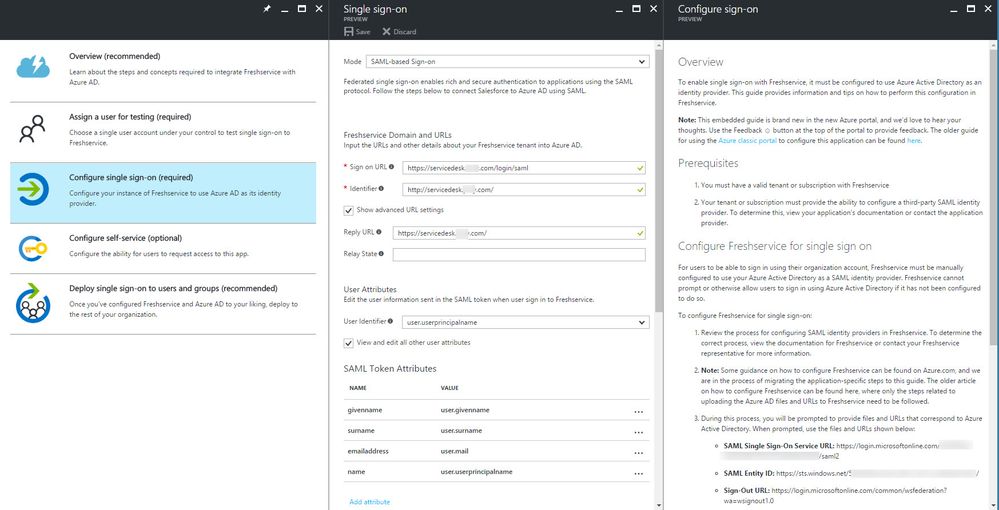Click the Sign-Out URL label

[747, 491]
